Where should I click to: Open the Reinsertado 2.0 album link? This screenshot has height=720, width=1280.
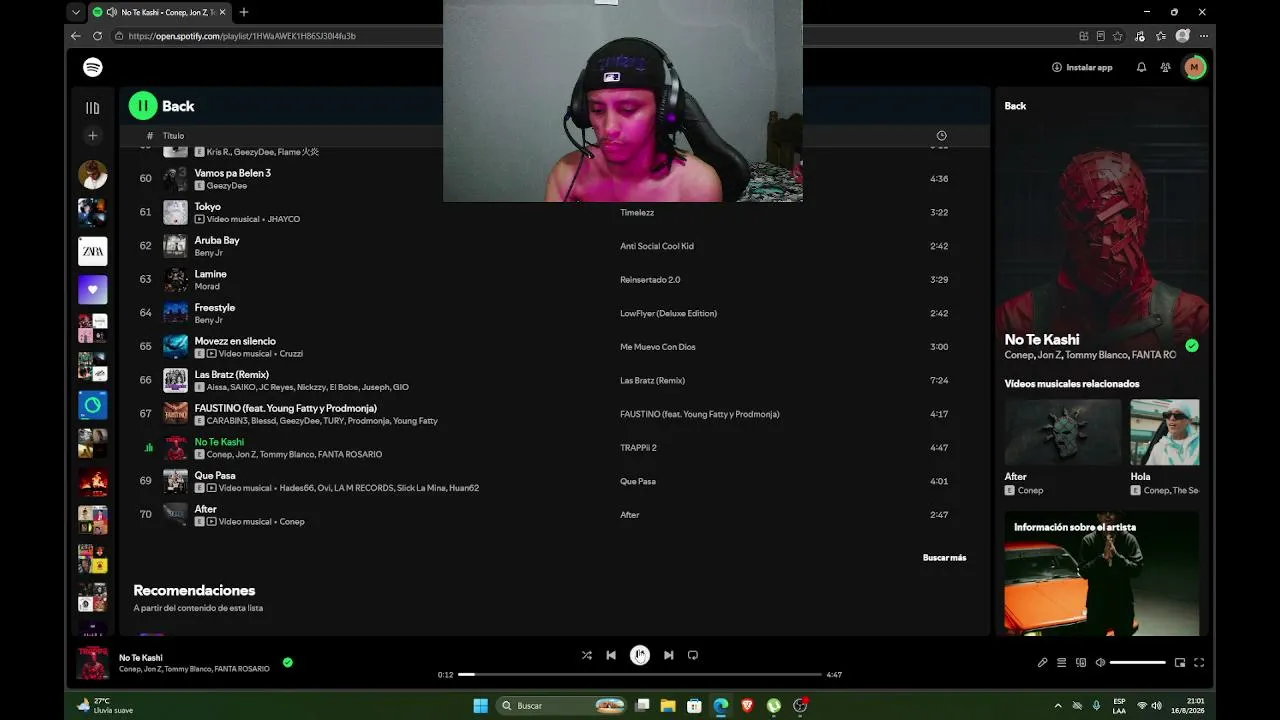650,280
